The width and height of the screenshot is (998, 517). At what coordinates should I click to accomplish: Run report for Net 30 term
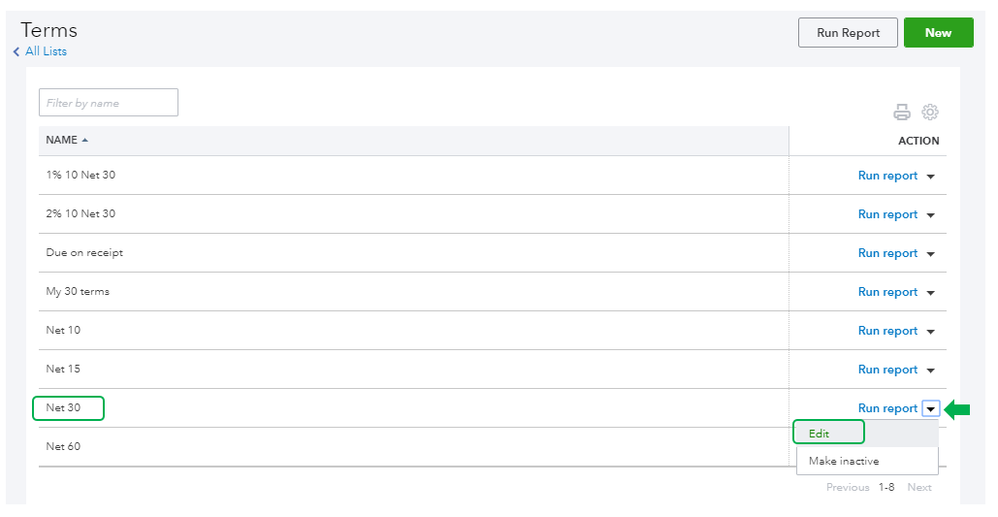pos(887,408)
